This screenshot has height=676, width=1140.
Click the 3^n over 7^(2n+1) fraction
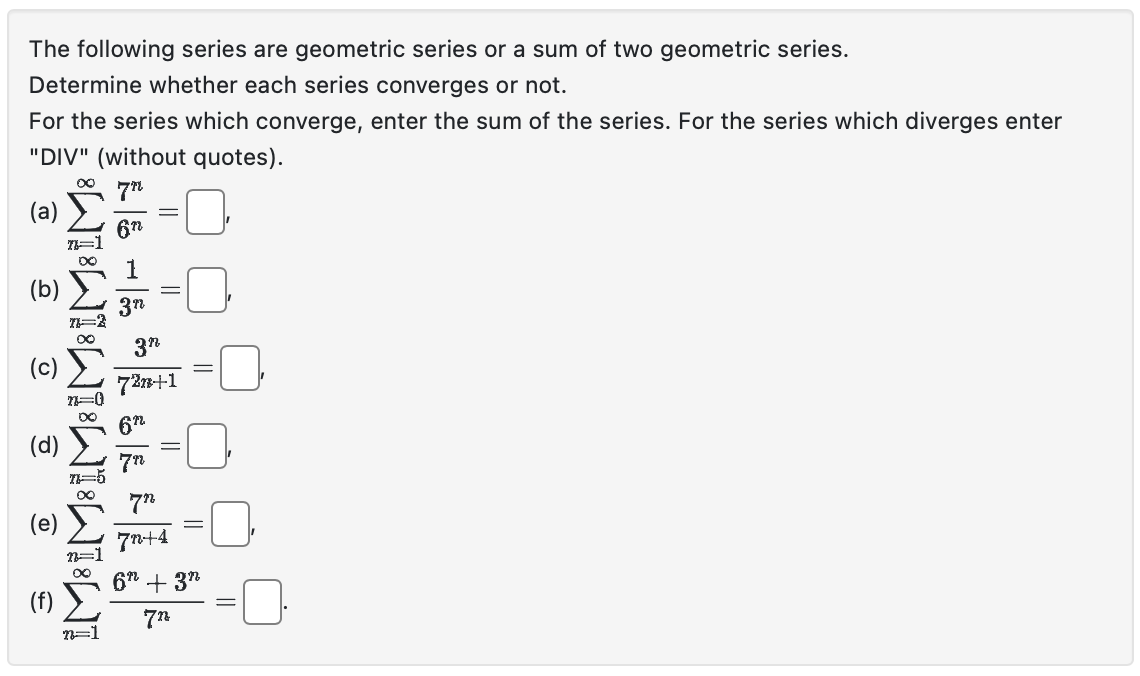tap(148, 367)
